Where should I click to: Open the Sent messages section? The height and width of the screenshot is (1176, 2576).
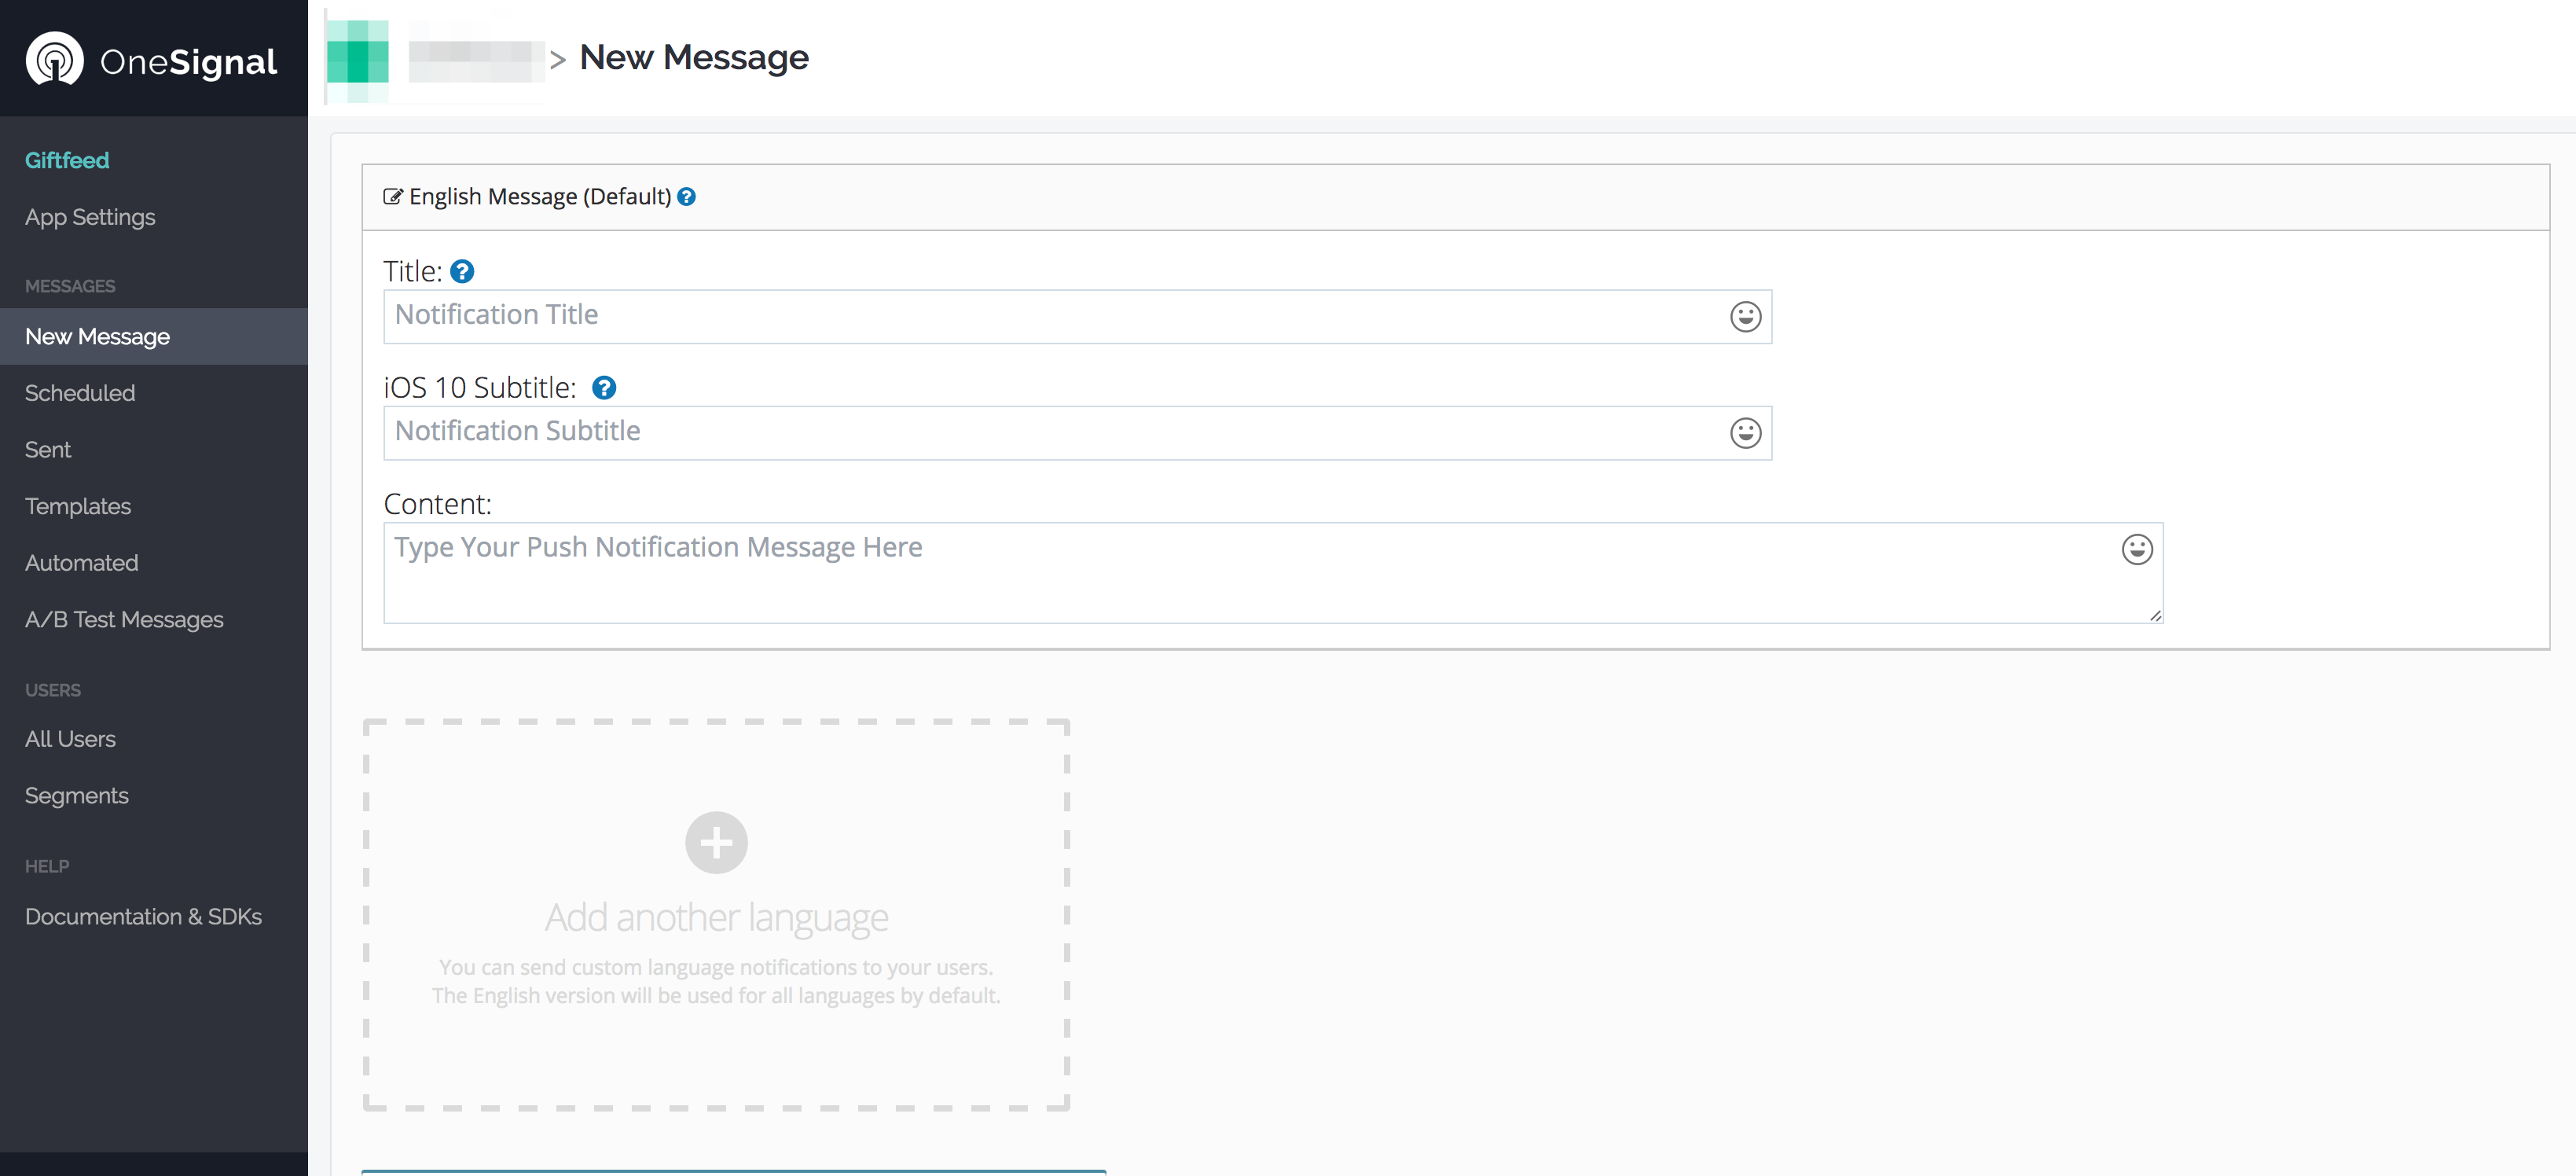(x=47, y=449)
